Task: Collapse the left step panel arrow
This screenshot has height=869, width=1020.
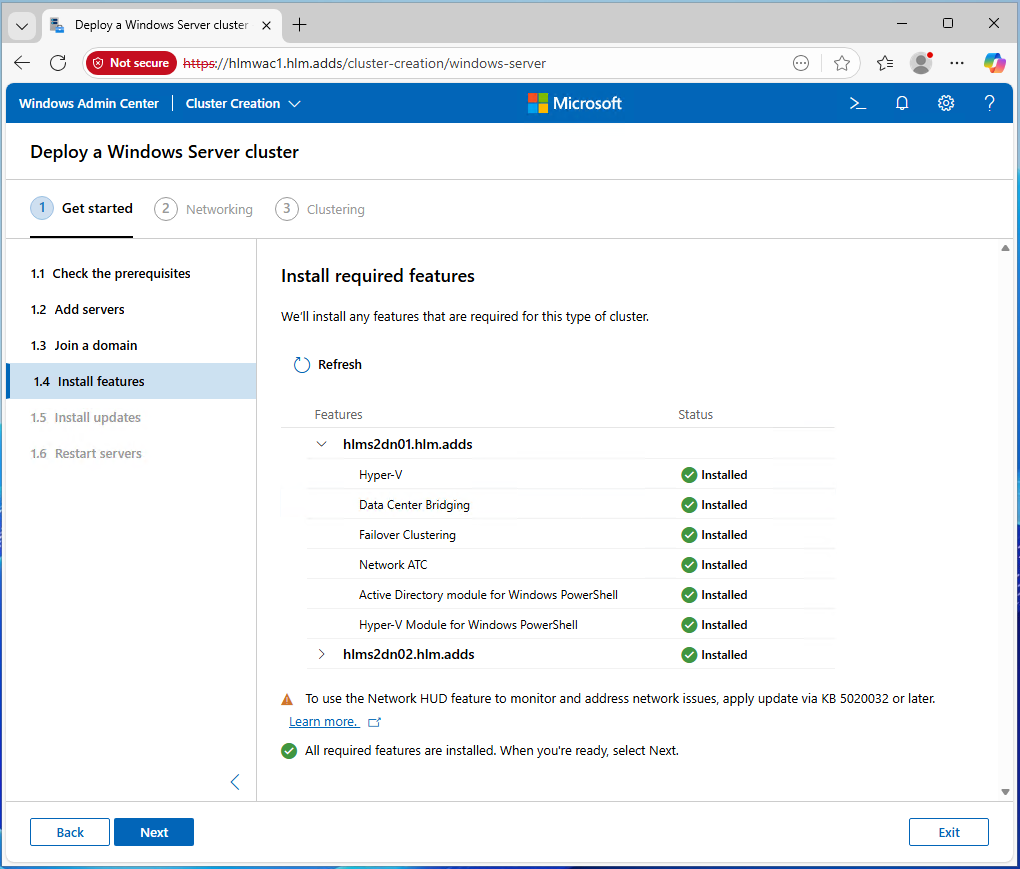Action: [235, 782]
